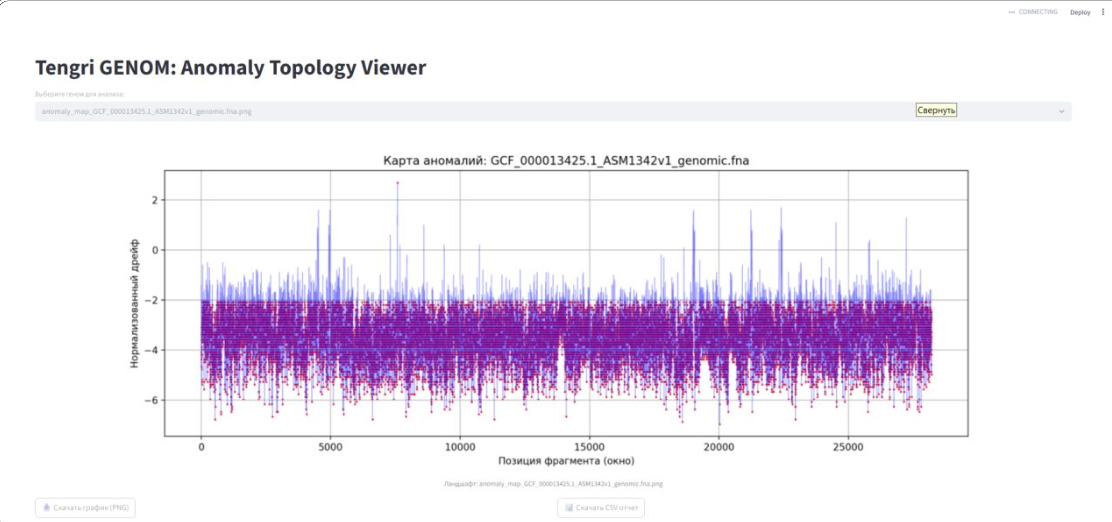This screenshot has height=522, width=1112.
Task: Click the Свернуть tooltip label
Action: pos(936,111)
